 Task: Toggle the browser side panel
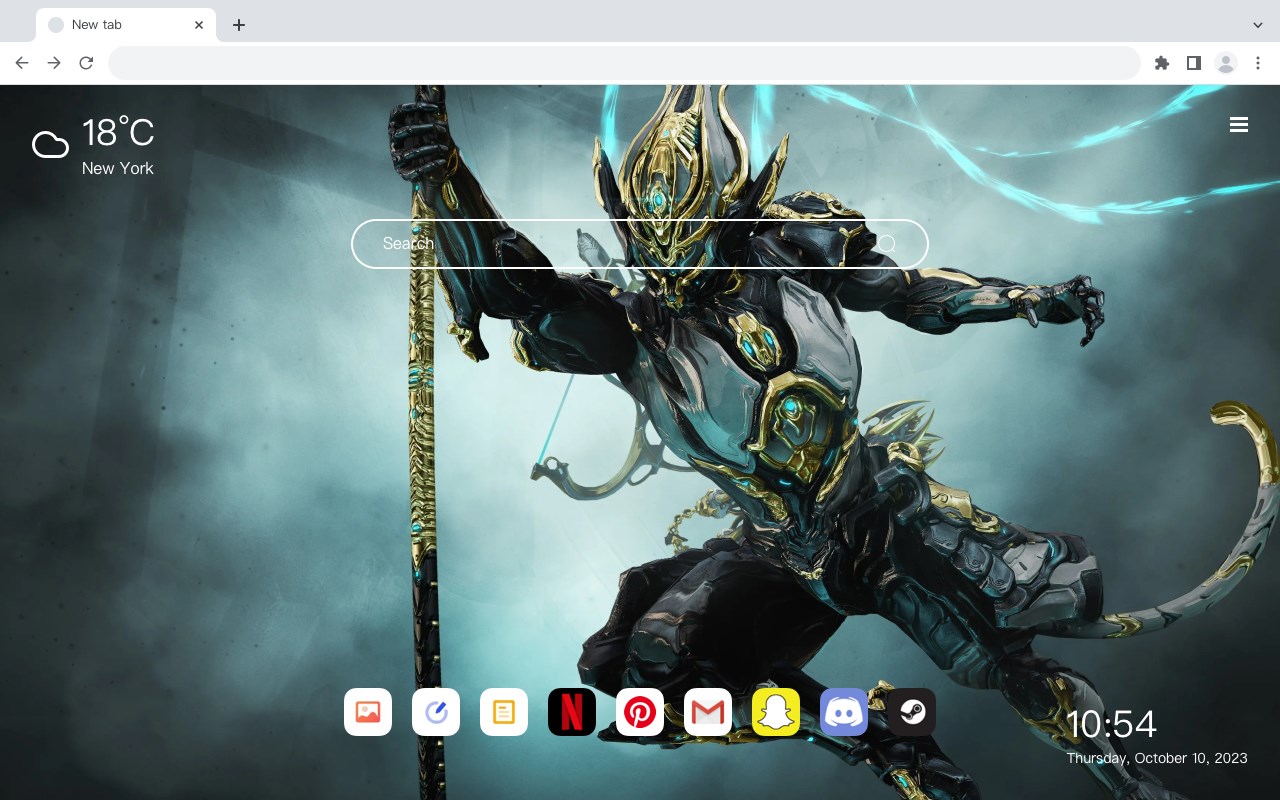(x=1193, y=63)
